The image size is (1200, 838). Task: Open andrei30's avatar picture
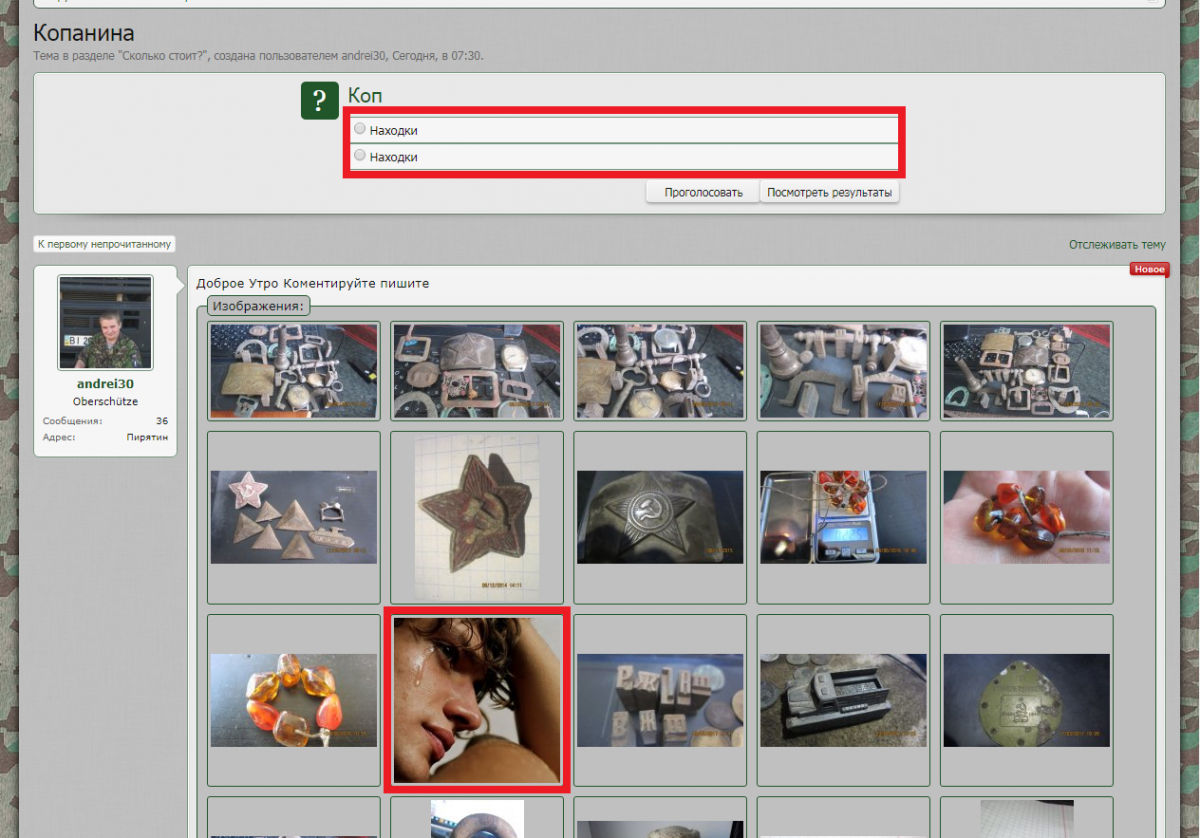[105, 323]
